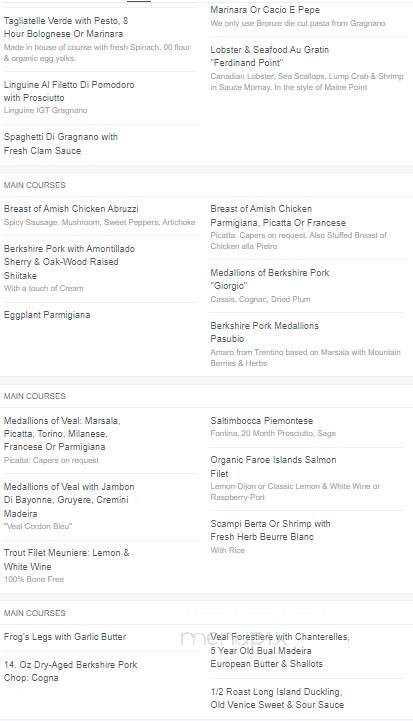Click the first MAIN COURSES section header

click(x=34, y=185)
